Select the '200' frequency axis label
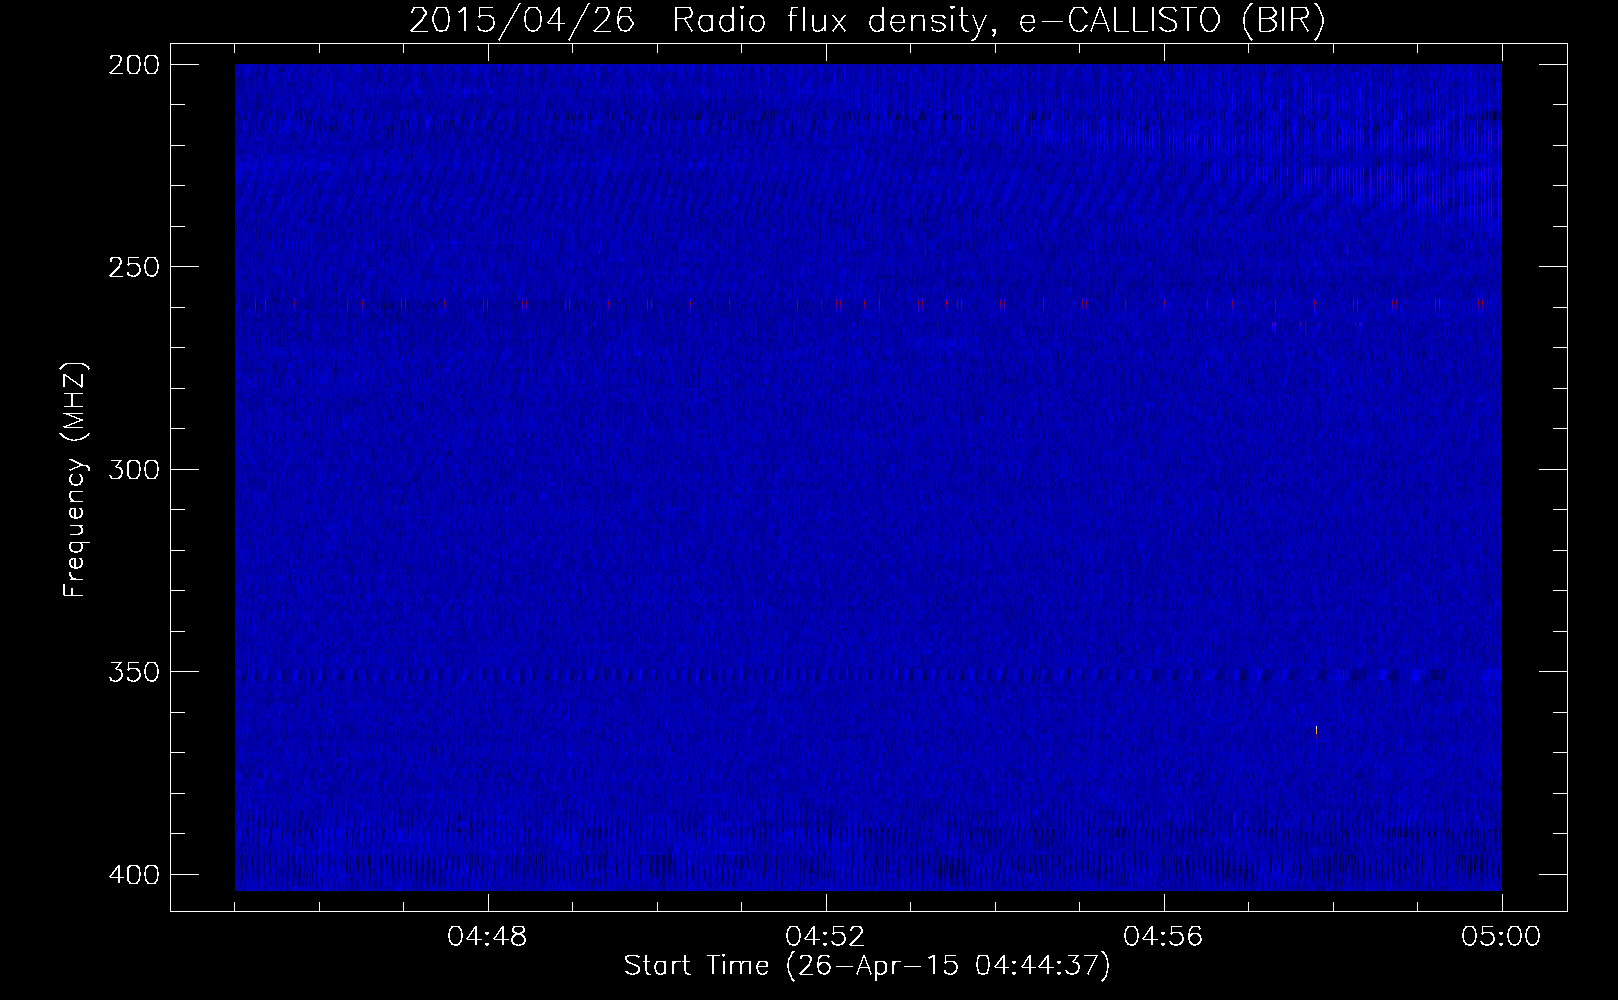This screenshot has width=1618, height=1000. [x=133, y=65]
